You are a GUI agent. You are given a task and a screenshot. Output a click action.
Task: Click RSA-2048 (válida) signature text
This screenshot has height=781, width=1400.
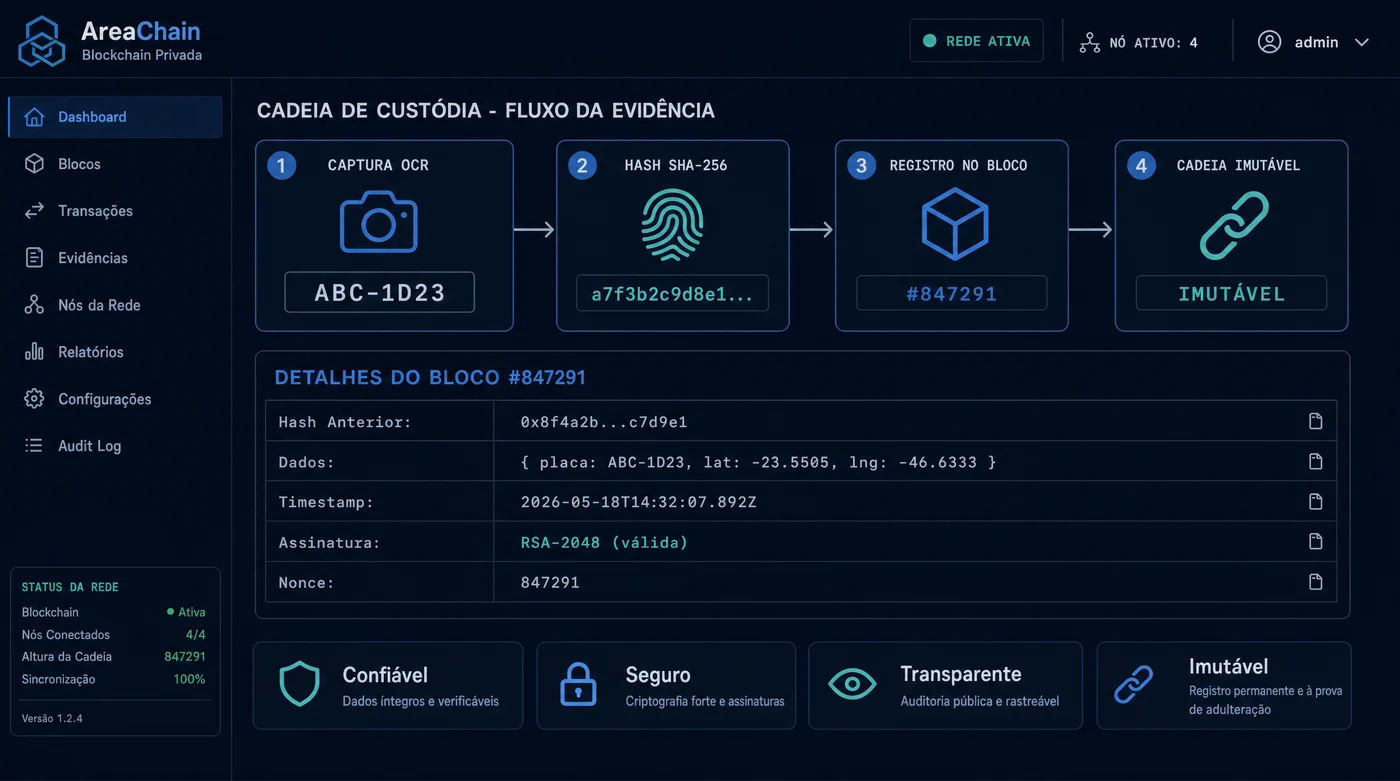(605, 542)
